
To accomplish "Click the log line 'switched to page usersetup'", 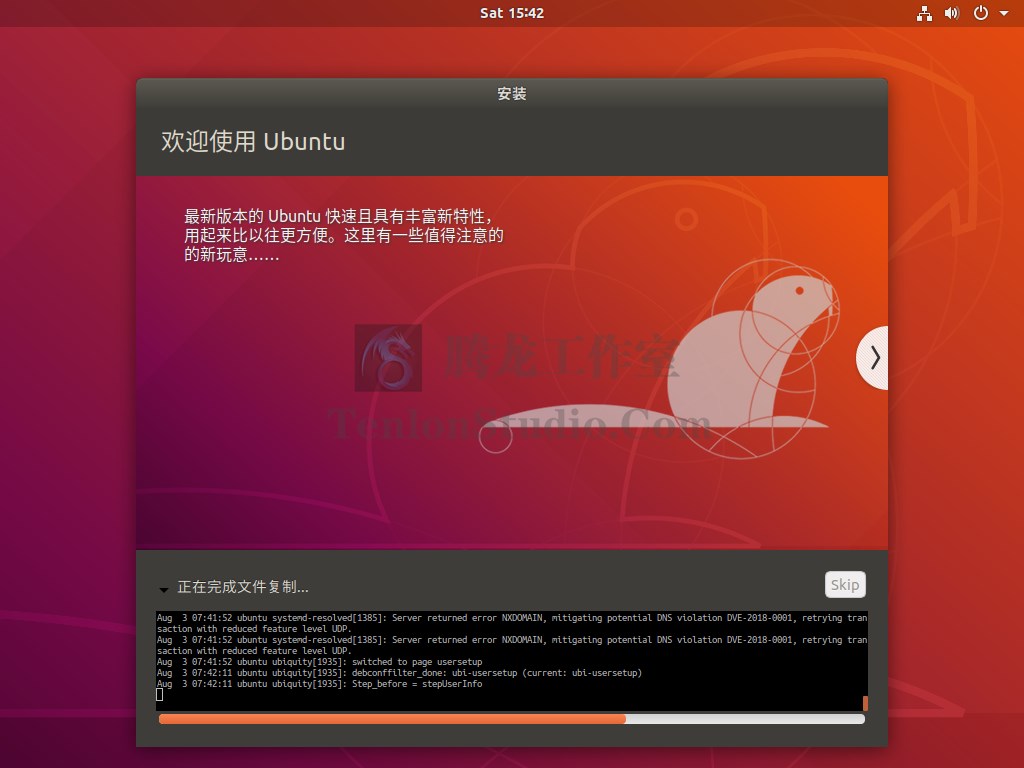I will pos(319,662).
